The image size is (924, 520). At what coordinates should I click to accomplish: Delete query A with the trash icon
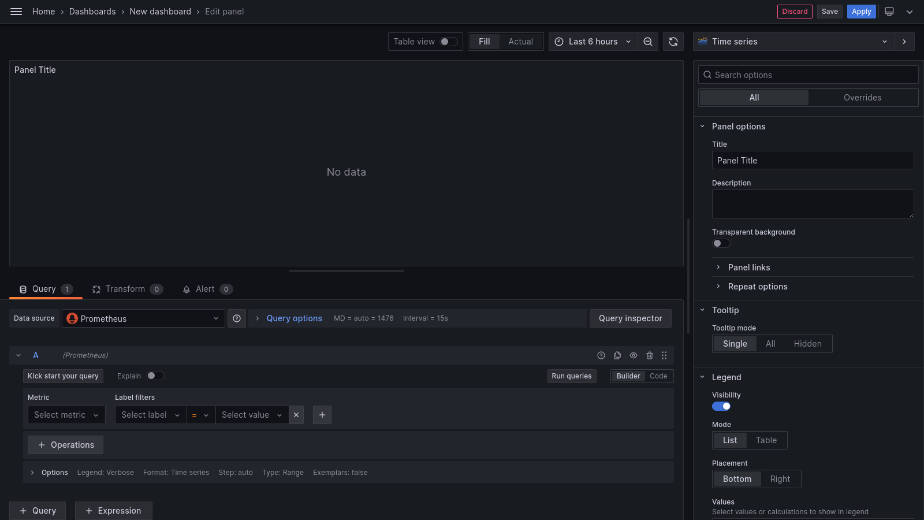(649, 356)
